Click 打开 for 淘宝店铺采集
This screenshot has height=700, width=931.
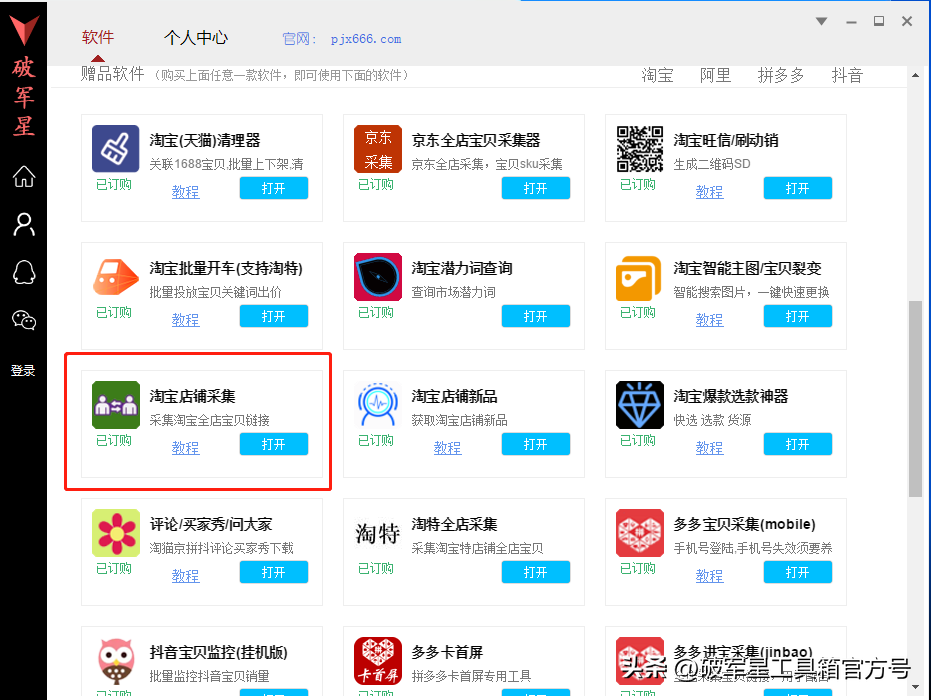click(273, 444)
